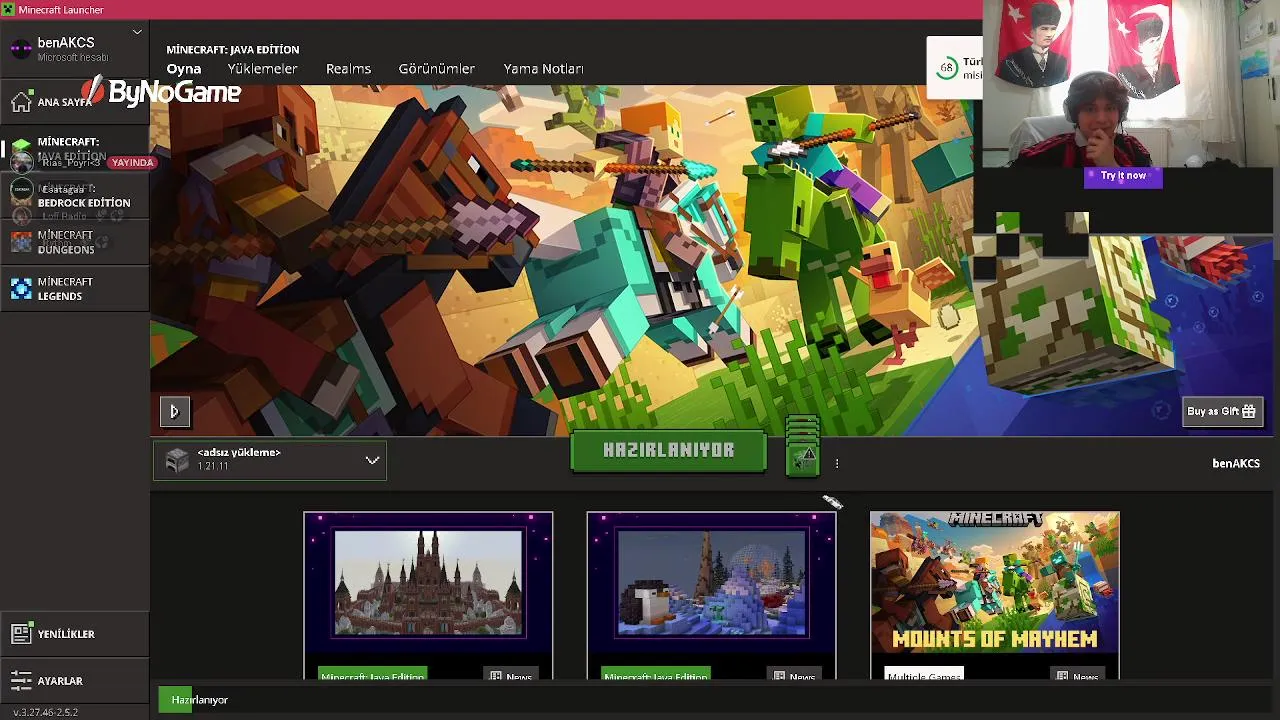The image size is (1280, 720).
Task: Click the installation selector chevron arrow
Action: 372,460
